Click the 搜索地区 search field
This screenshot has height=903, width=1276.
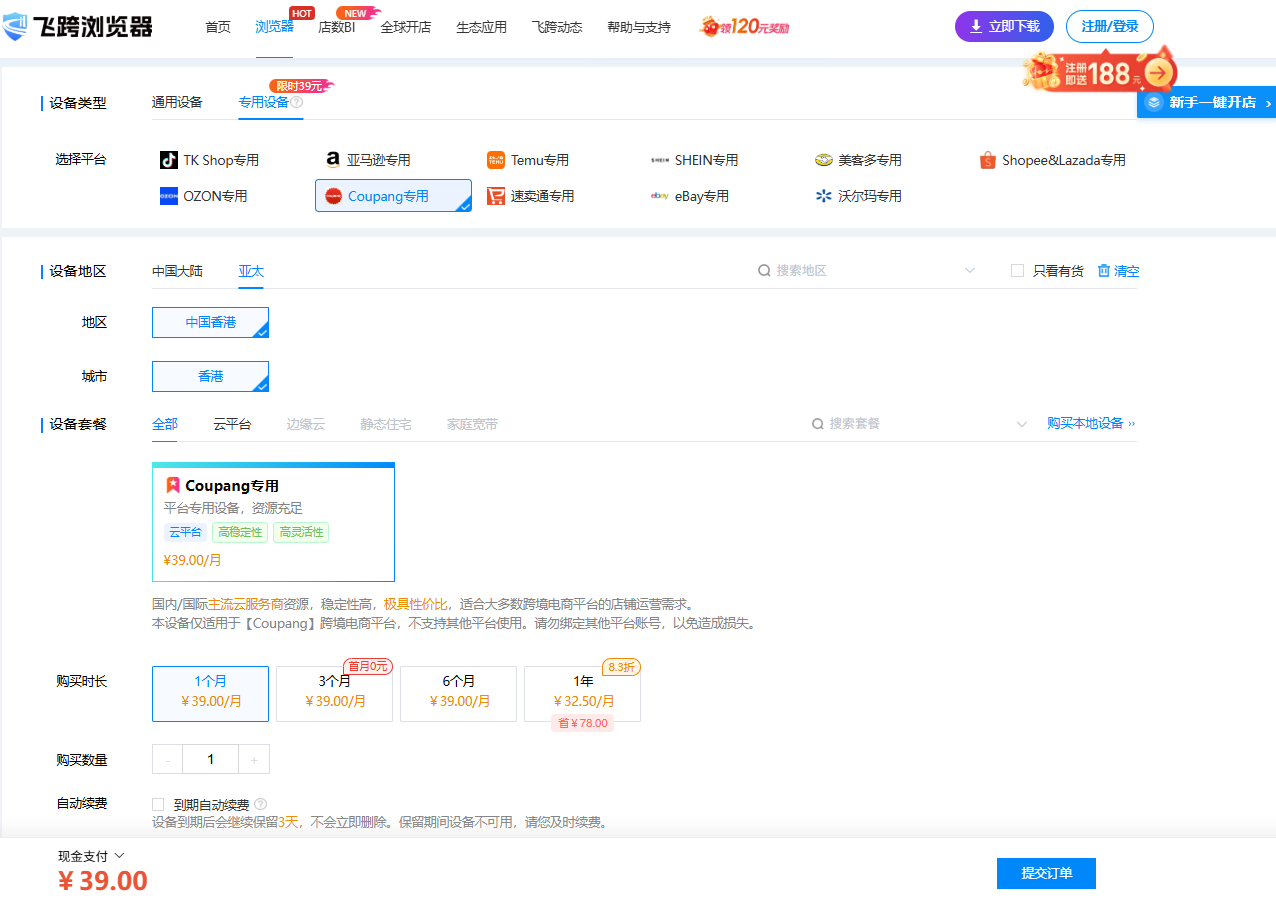(x=866, y=271)
